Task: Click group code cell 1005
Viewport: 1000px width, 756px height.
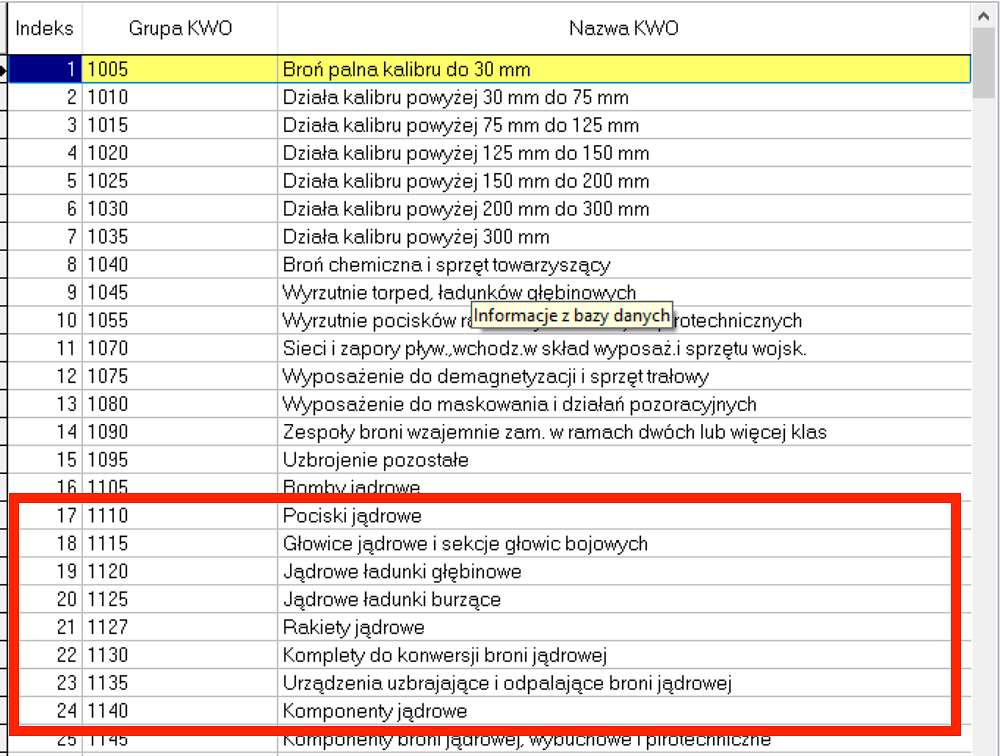Action: [180, 69]
